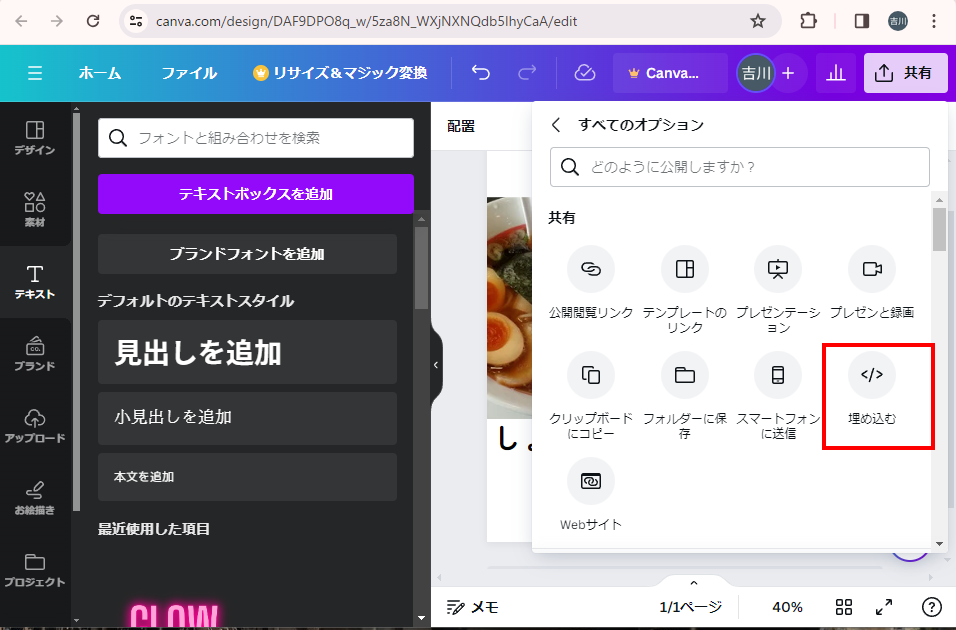Open the Webサイト publish option
Viewport: 956px width, 630px height.
click(x=590, y=482)
